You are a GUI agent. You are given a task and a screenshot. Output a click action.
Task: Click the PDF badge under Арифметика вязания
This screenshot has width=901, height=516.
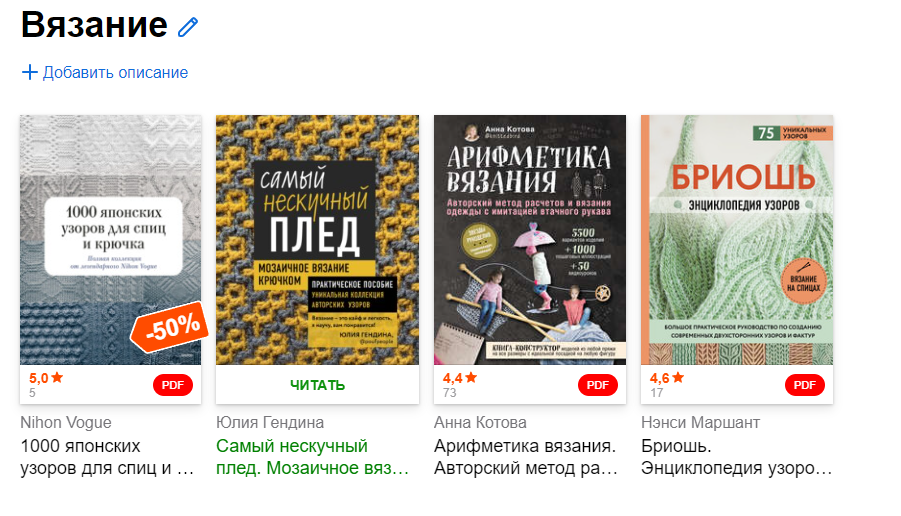598,385
